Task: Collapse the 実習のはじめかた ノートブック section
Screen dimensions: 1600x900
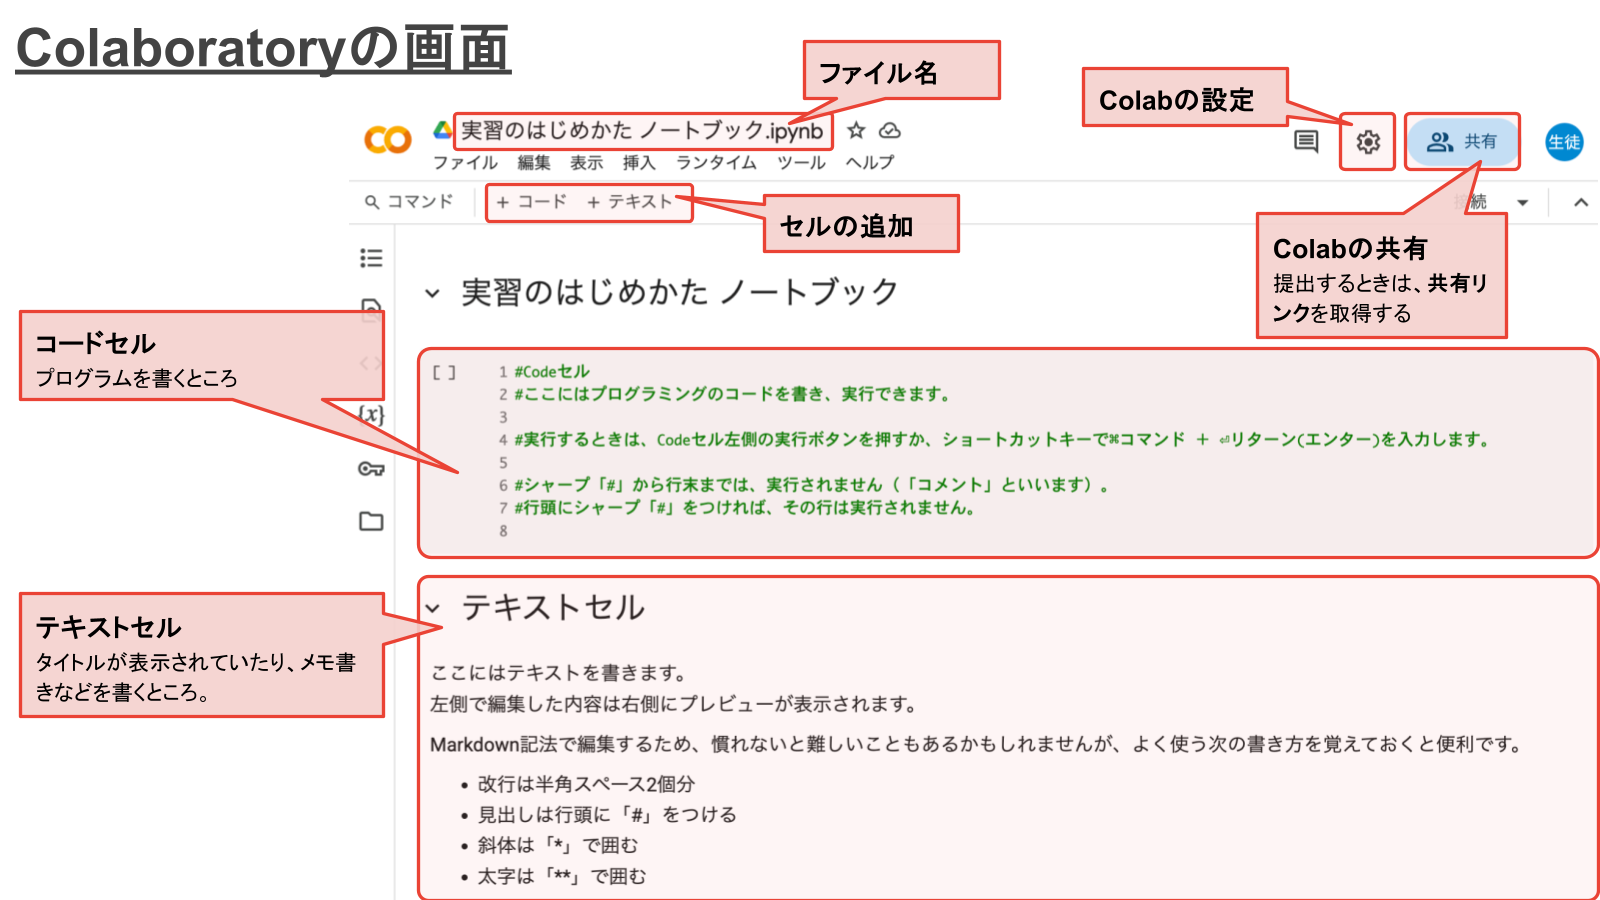Action: point(432,293)
